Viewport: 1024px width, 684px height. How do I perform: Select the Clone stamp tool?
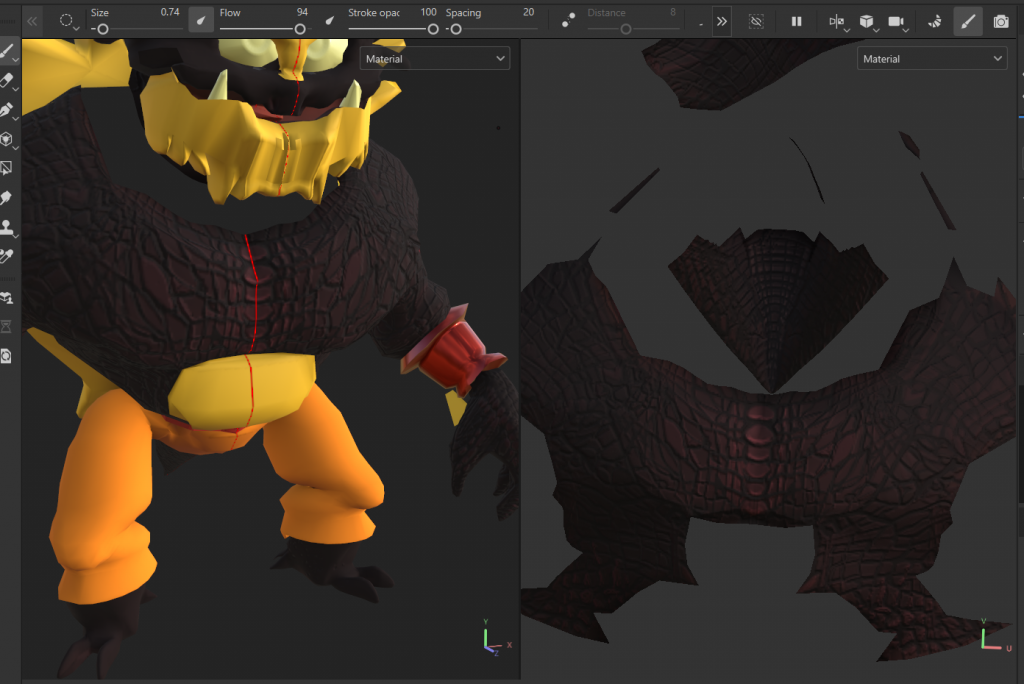pyautogui.click(x=7, y=227)
